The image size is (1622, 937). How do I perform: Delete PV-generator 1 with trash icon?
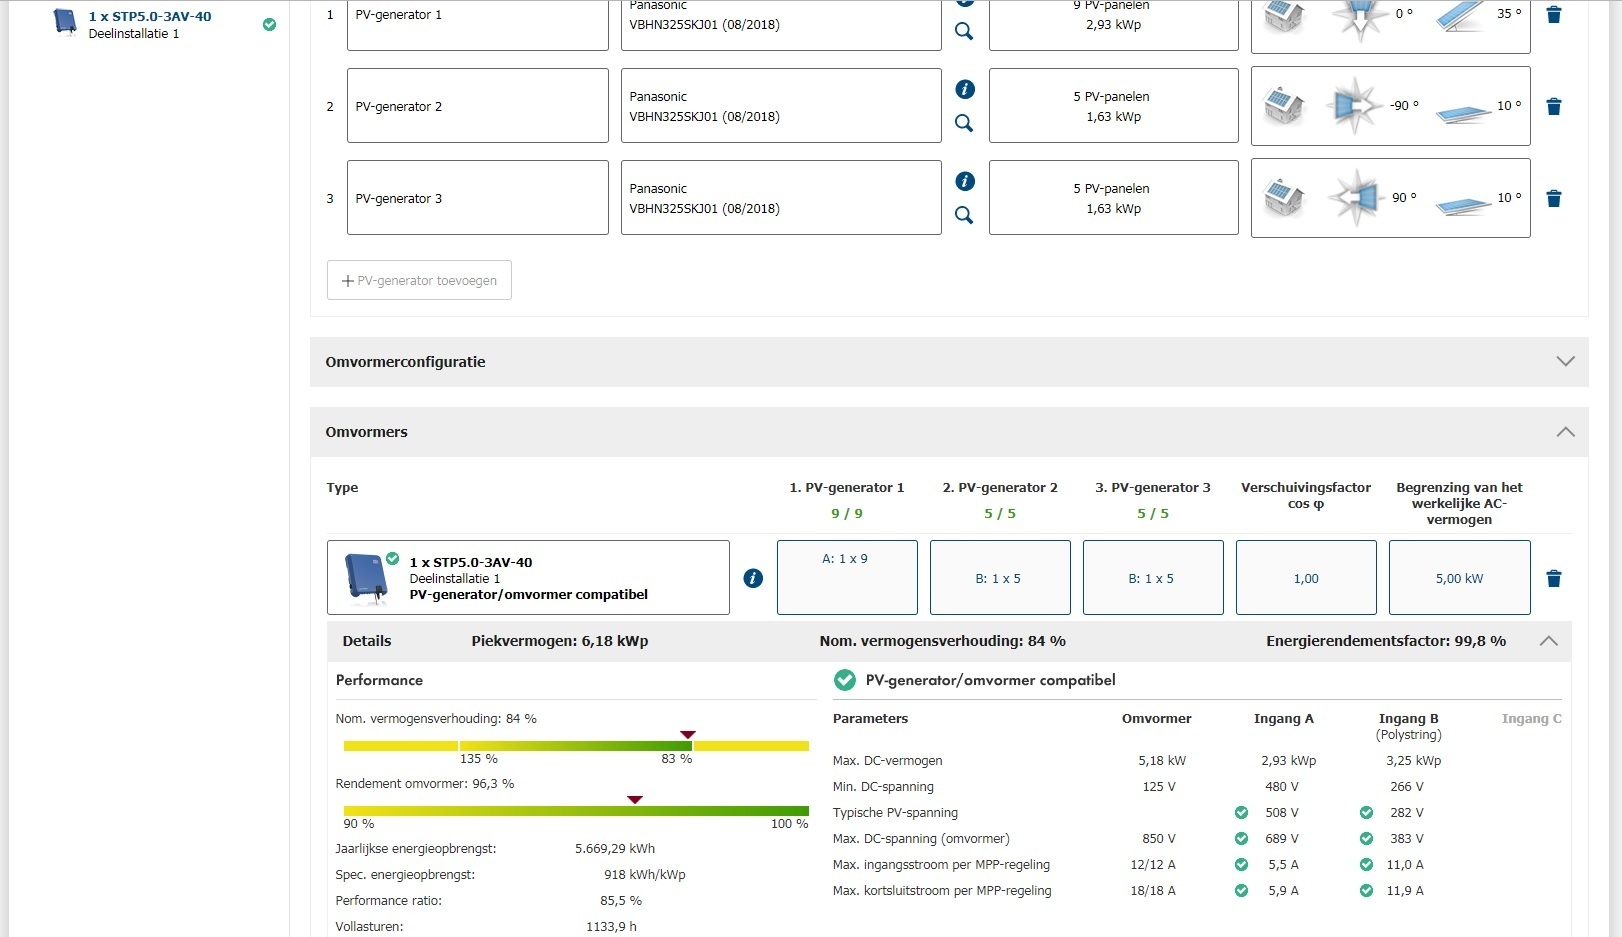pyautogui.click(x=1554, y=15)
